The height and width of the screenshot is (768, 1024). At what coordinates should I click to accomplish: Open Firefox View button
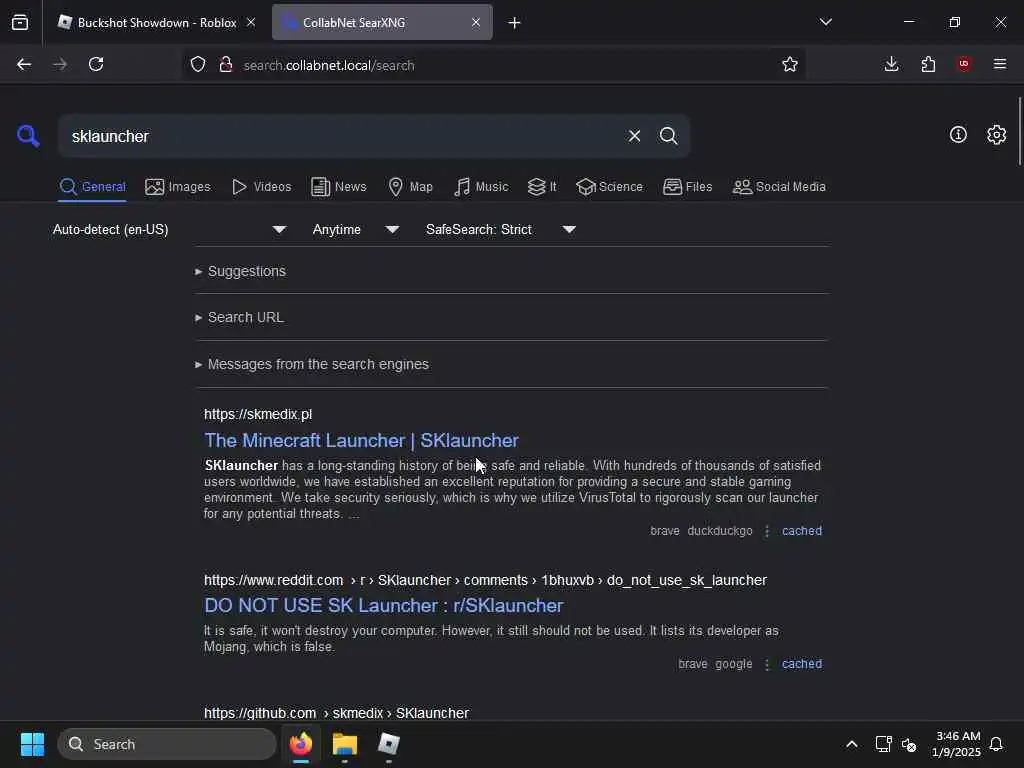[x=20, y=23]
